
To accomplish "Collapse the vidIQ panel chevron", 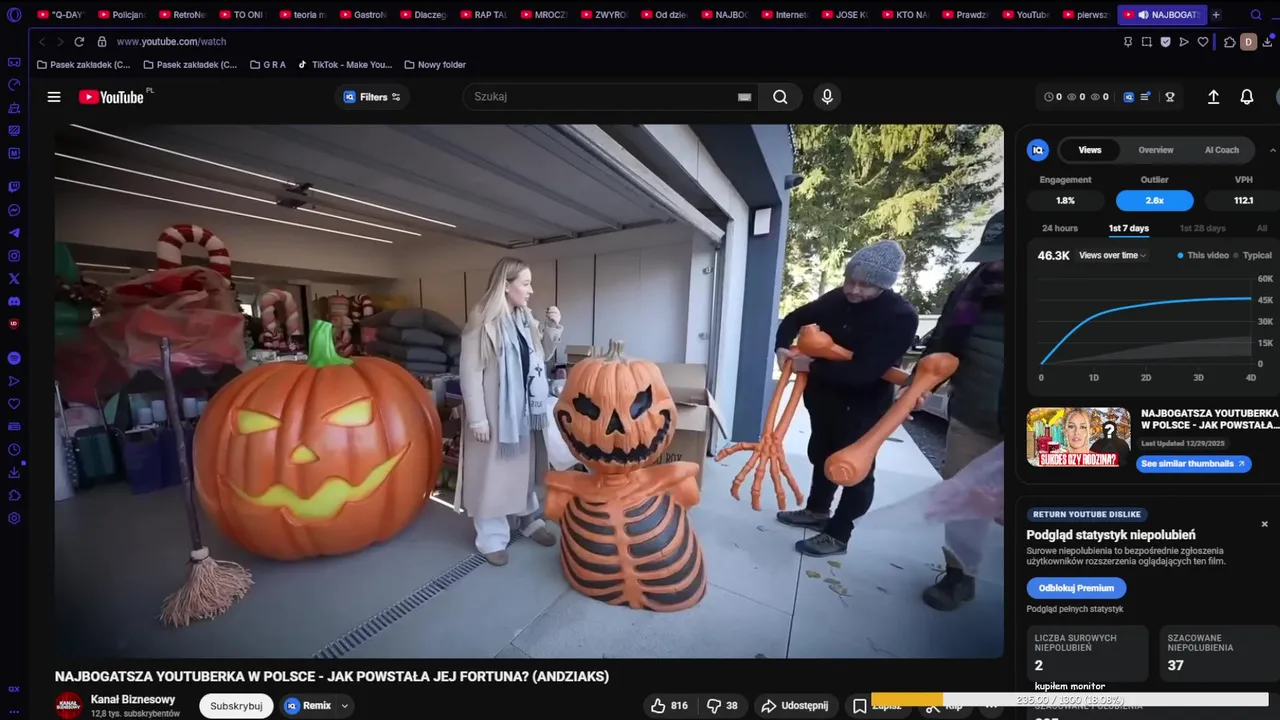I will (x=1273, y=150).
